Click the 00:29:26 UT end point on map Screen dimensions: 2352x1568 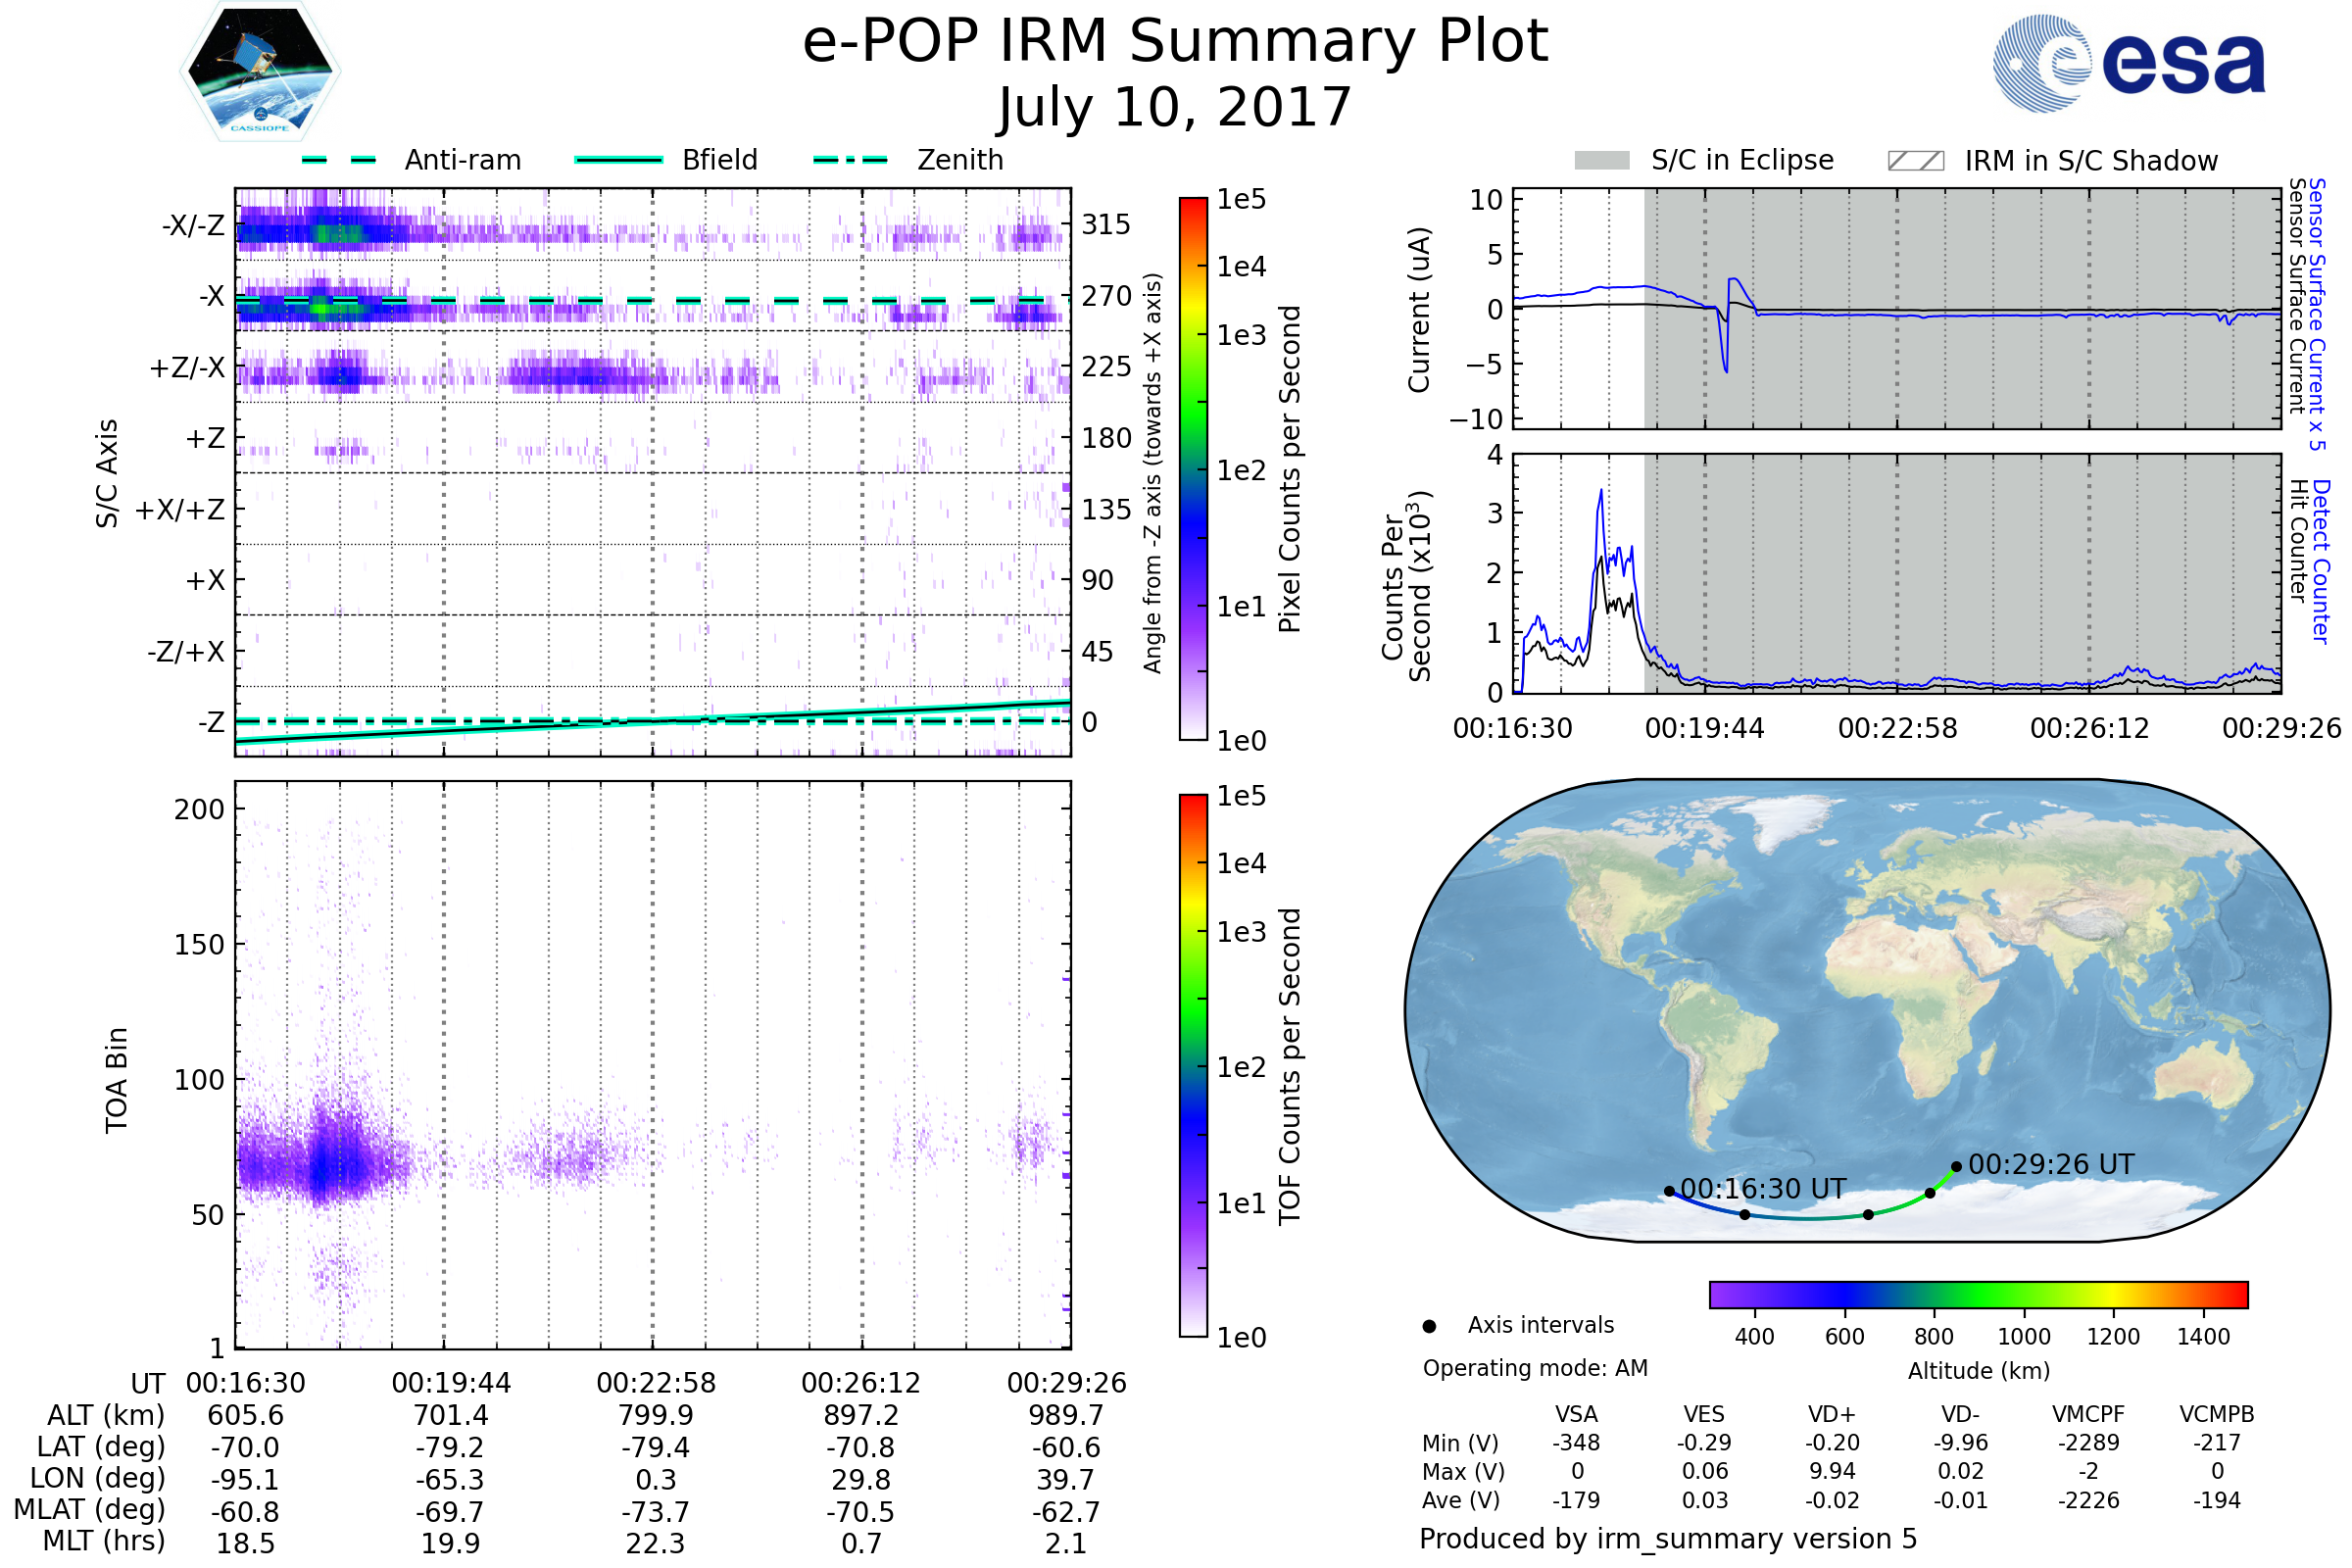pos(1956,1166)
